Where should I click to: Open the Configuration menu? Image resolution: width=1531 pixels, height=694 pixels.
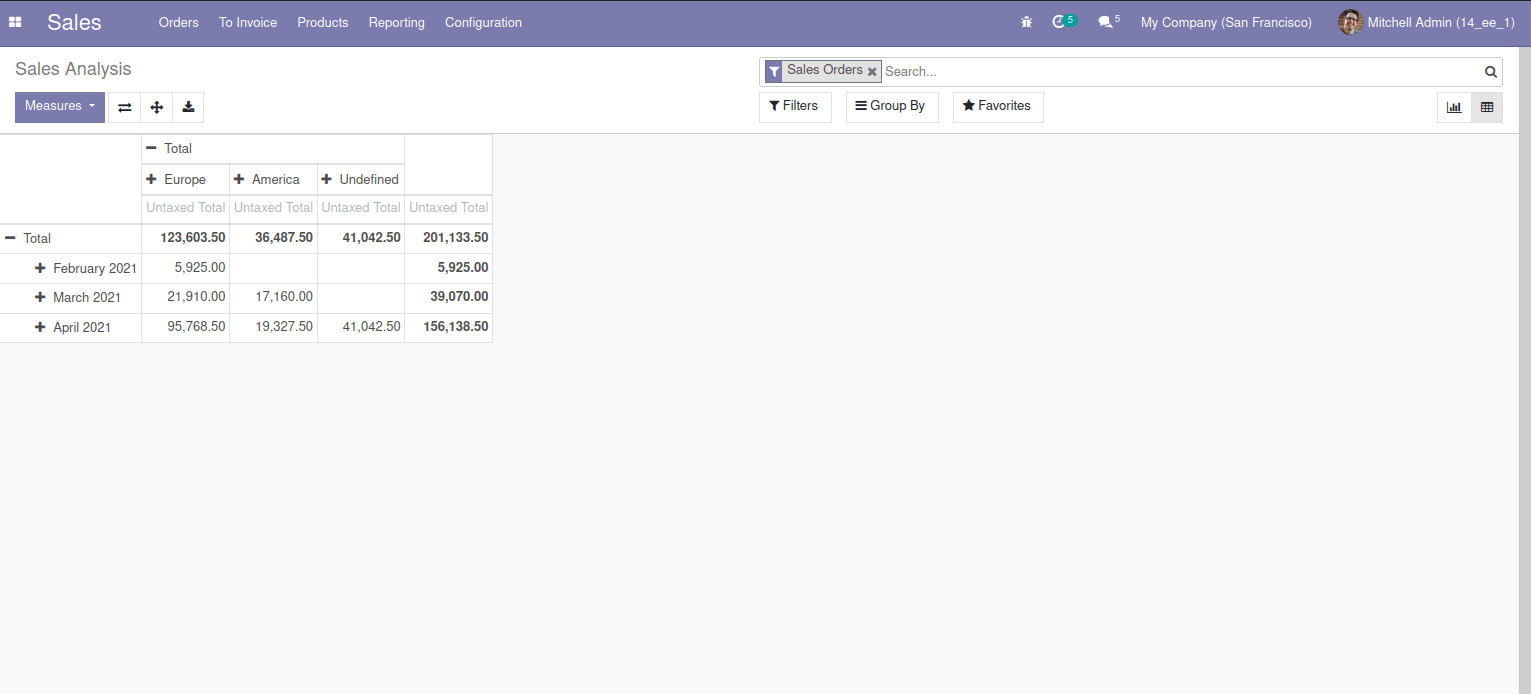coord(483,22)
